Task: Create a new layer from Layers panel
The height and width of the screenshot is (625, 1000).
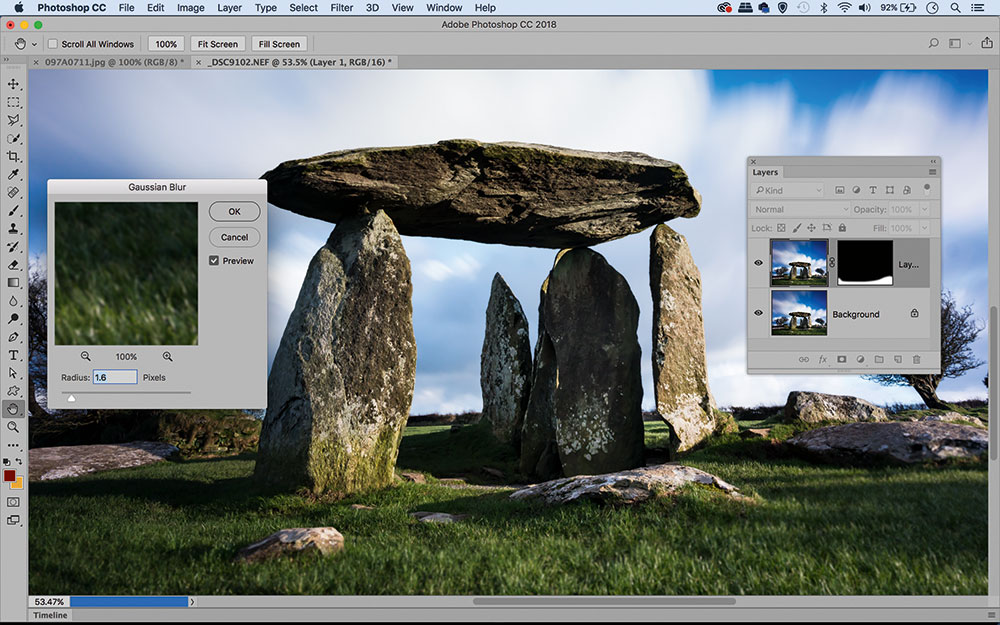Action: point(897,360)
